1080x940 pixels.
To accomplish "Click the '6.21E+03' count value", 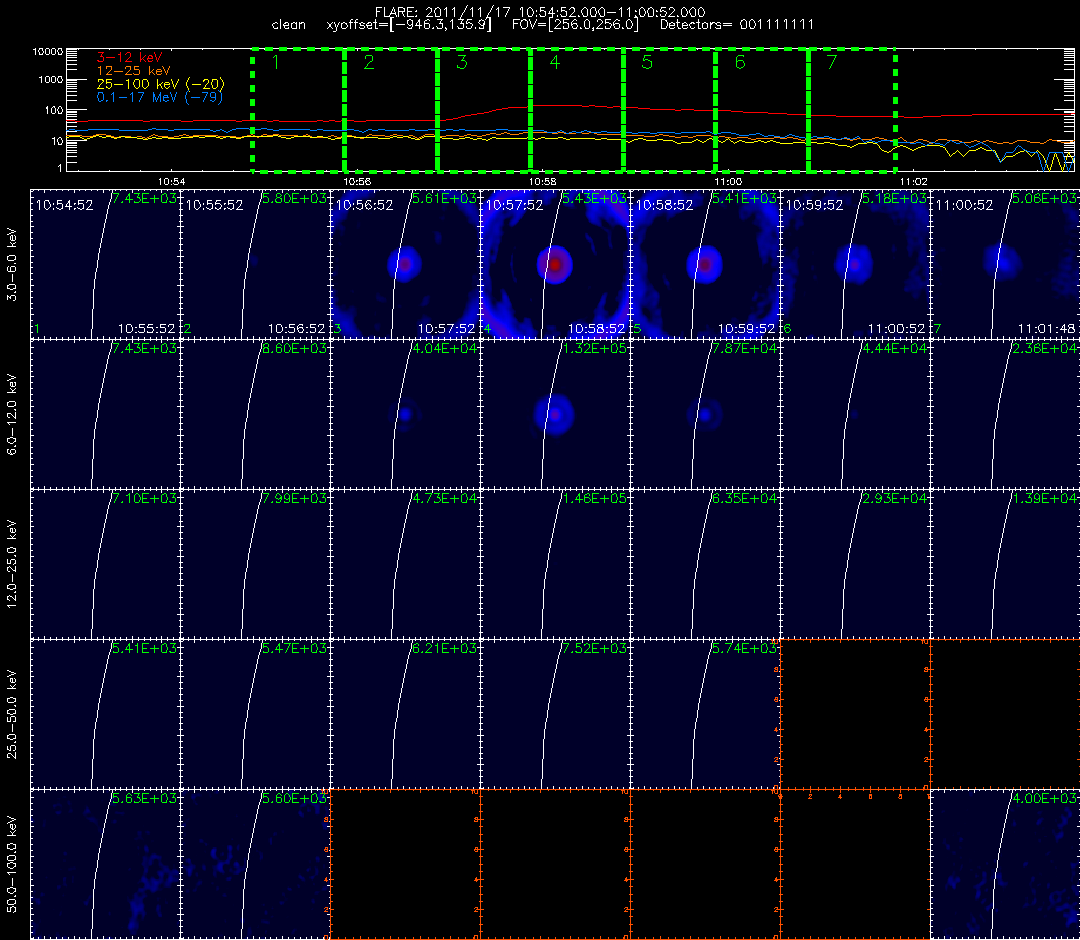I will click(444, 648).
